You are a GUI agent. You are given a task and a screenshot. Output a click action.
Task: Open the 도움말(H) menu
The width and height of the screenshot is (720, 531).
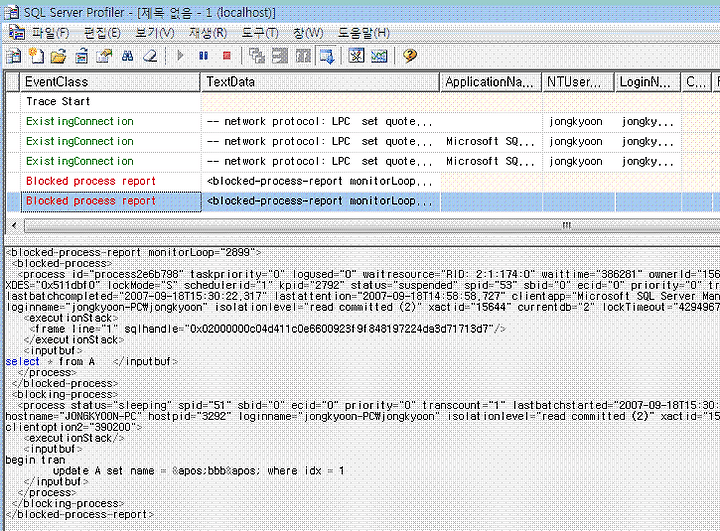pyautogui.click(x=364, y=33)
